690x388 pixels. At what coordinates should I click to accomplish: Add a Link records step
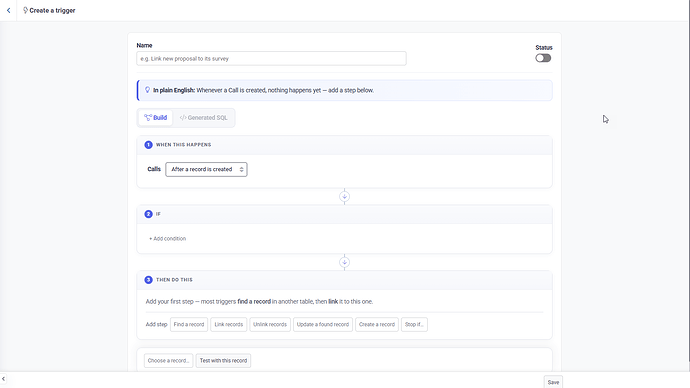[228, 325]
